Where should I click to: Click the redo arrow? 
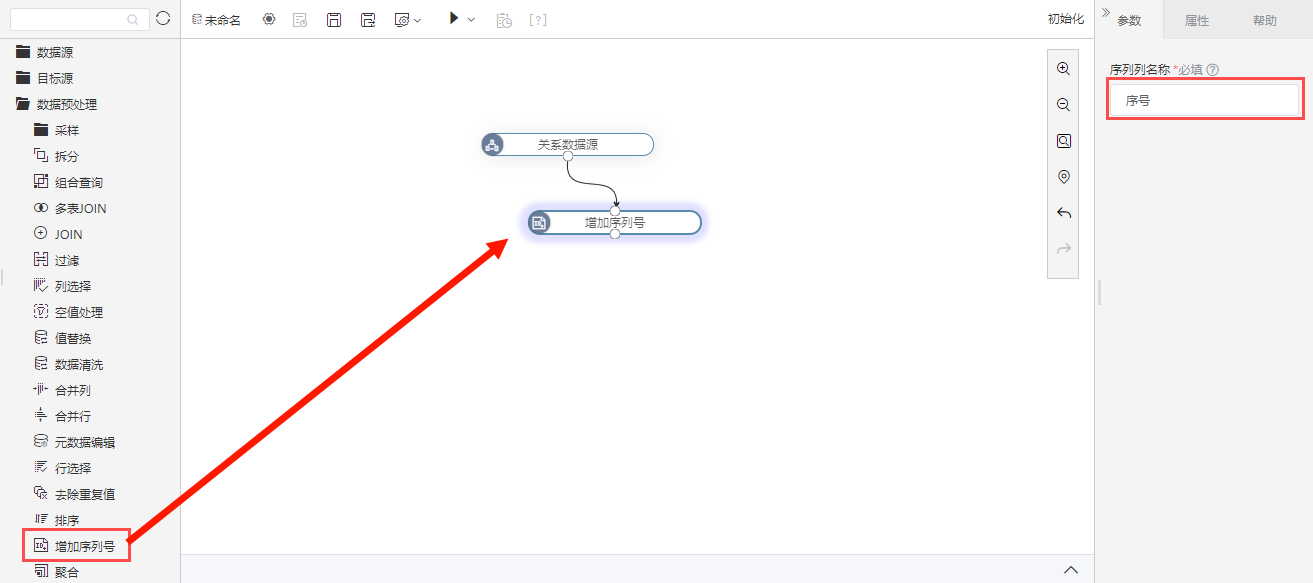pyautogui.click(x=1063, y=249)
